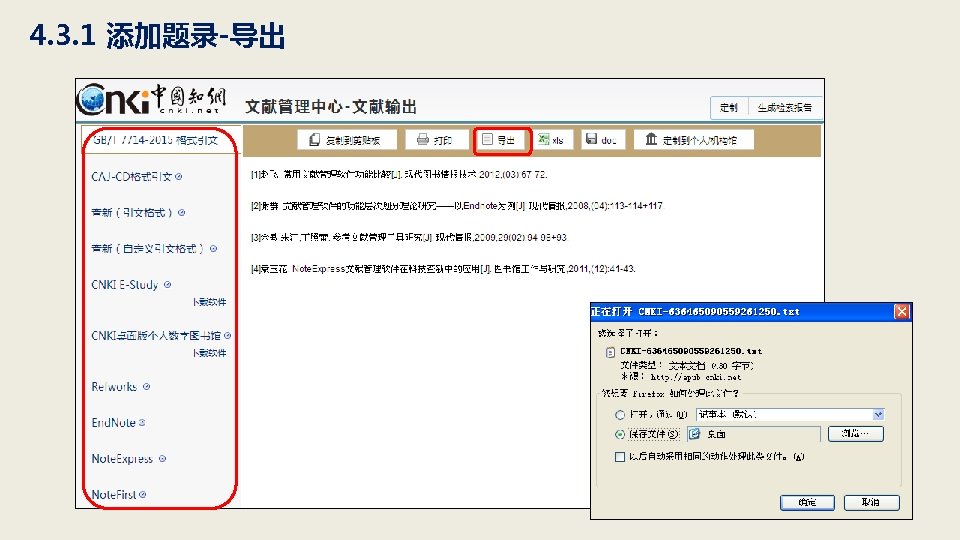Click the library building icon
960x540 pixels.
pos(651,139)
